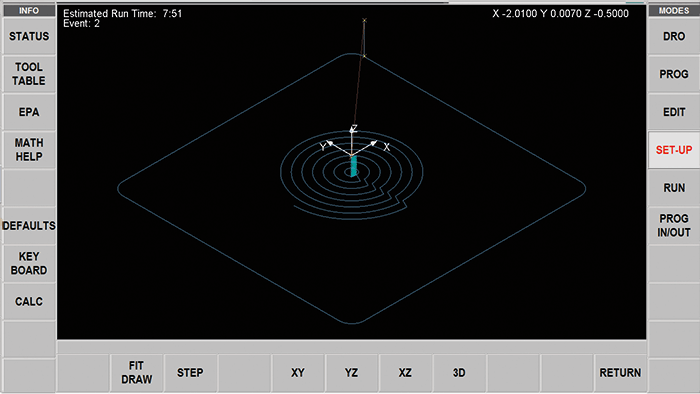Viewport: 700px width, 394px height.
Task: Click the STEP softkey
Action: click(190, 373)
